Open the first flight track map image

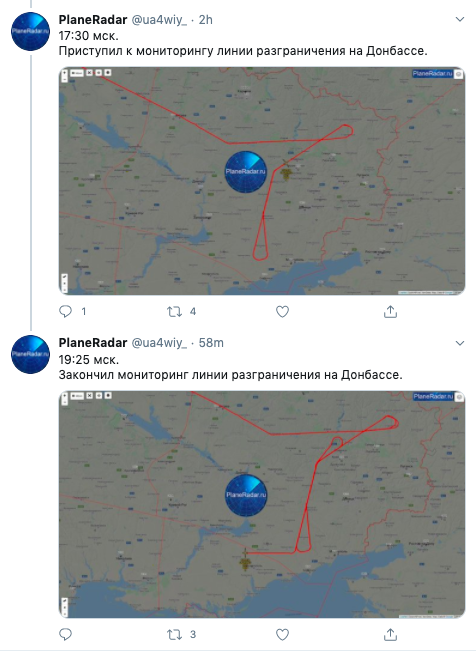pyautogui.click(x=262, y=181)
